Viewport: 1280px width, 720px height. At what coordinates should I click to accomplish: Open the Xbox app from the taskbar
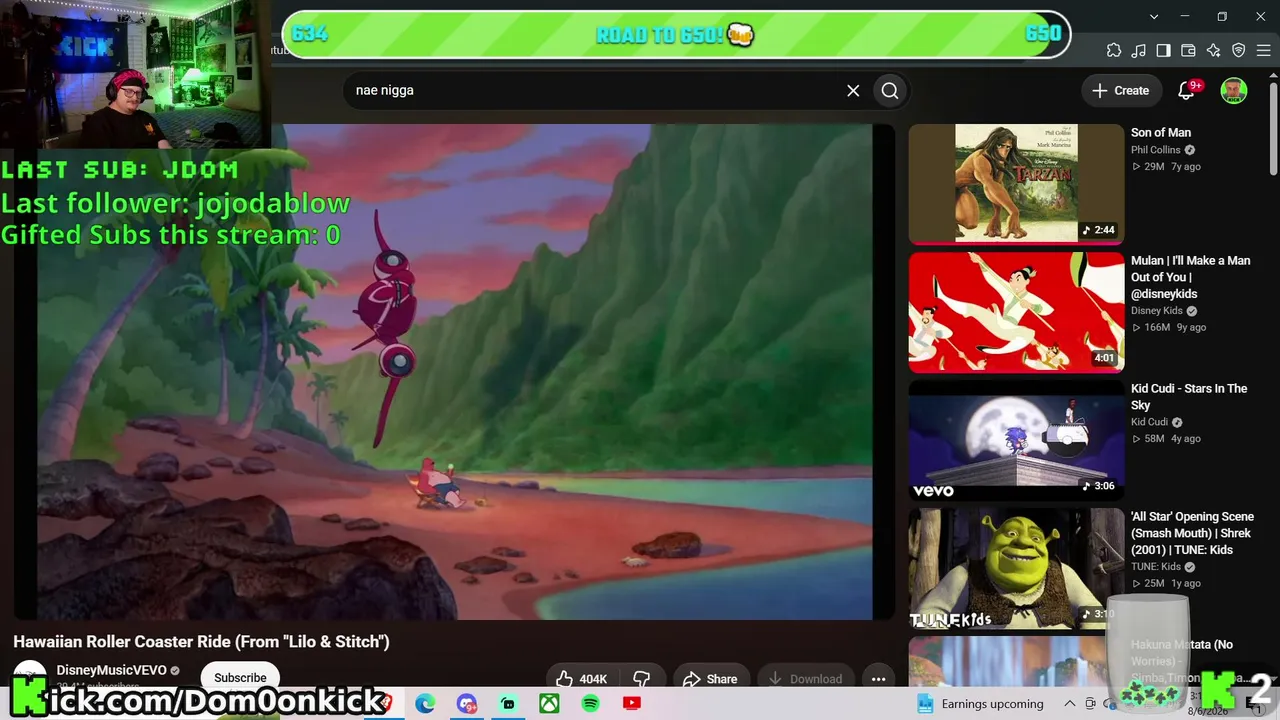coord(549,704)
